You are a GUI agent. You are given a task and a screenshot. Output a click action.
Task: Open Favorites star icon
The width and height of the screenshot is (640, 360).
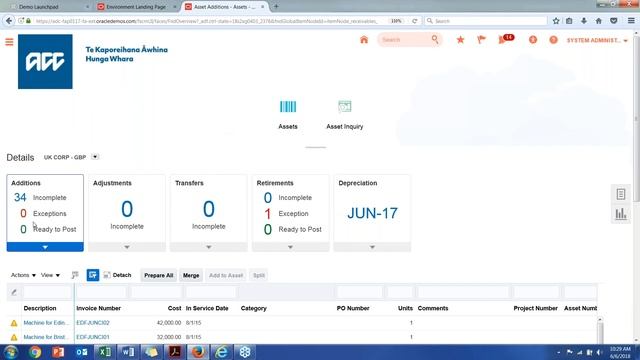coord(460,40)
